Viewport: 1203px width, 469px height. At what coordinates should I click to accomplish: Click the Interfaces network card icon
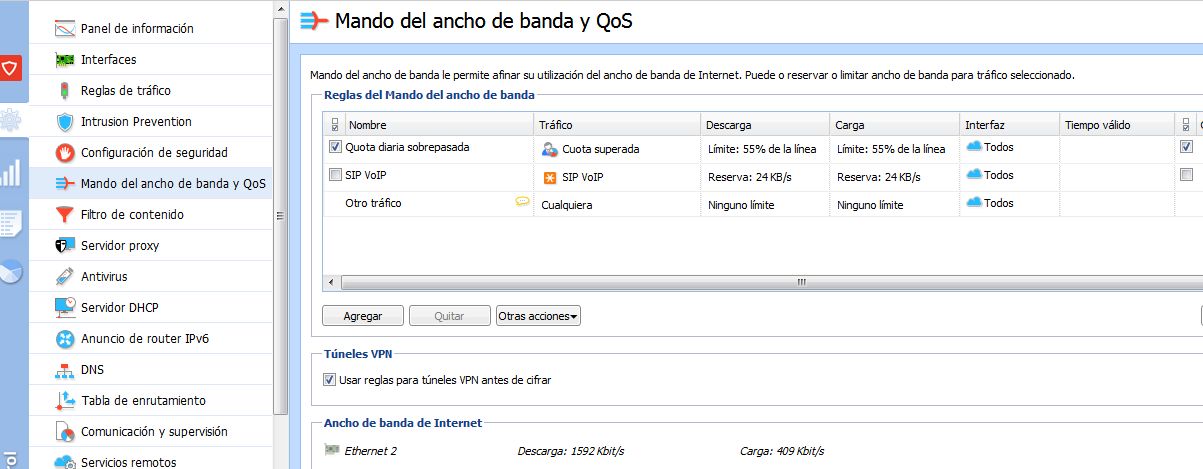(x=65, y=60)
